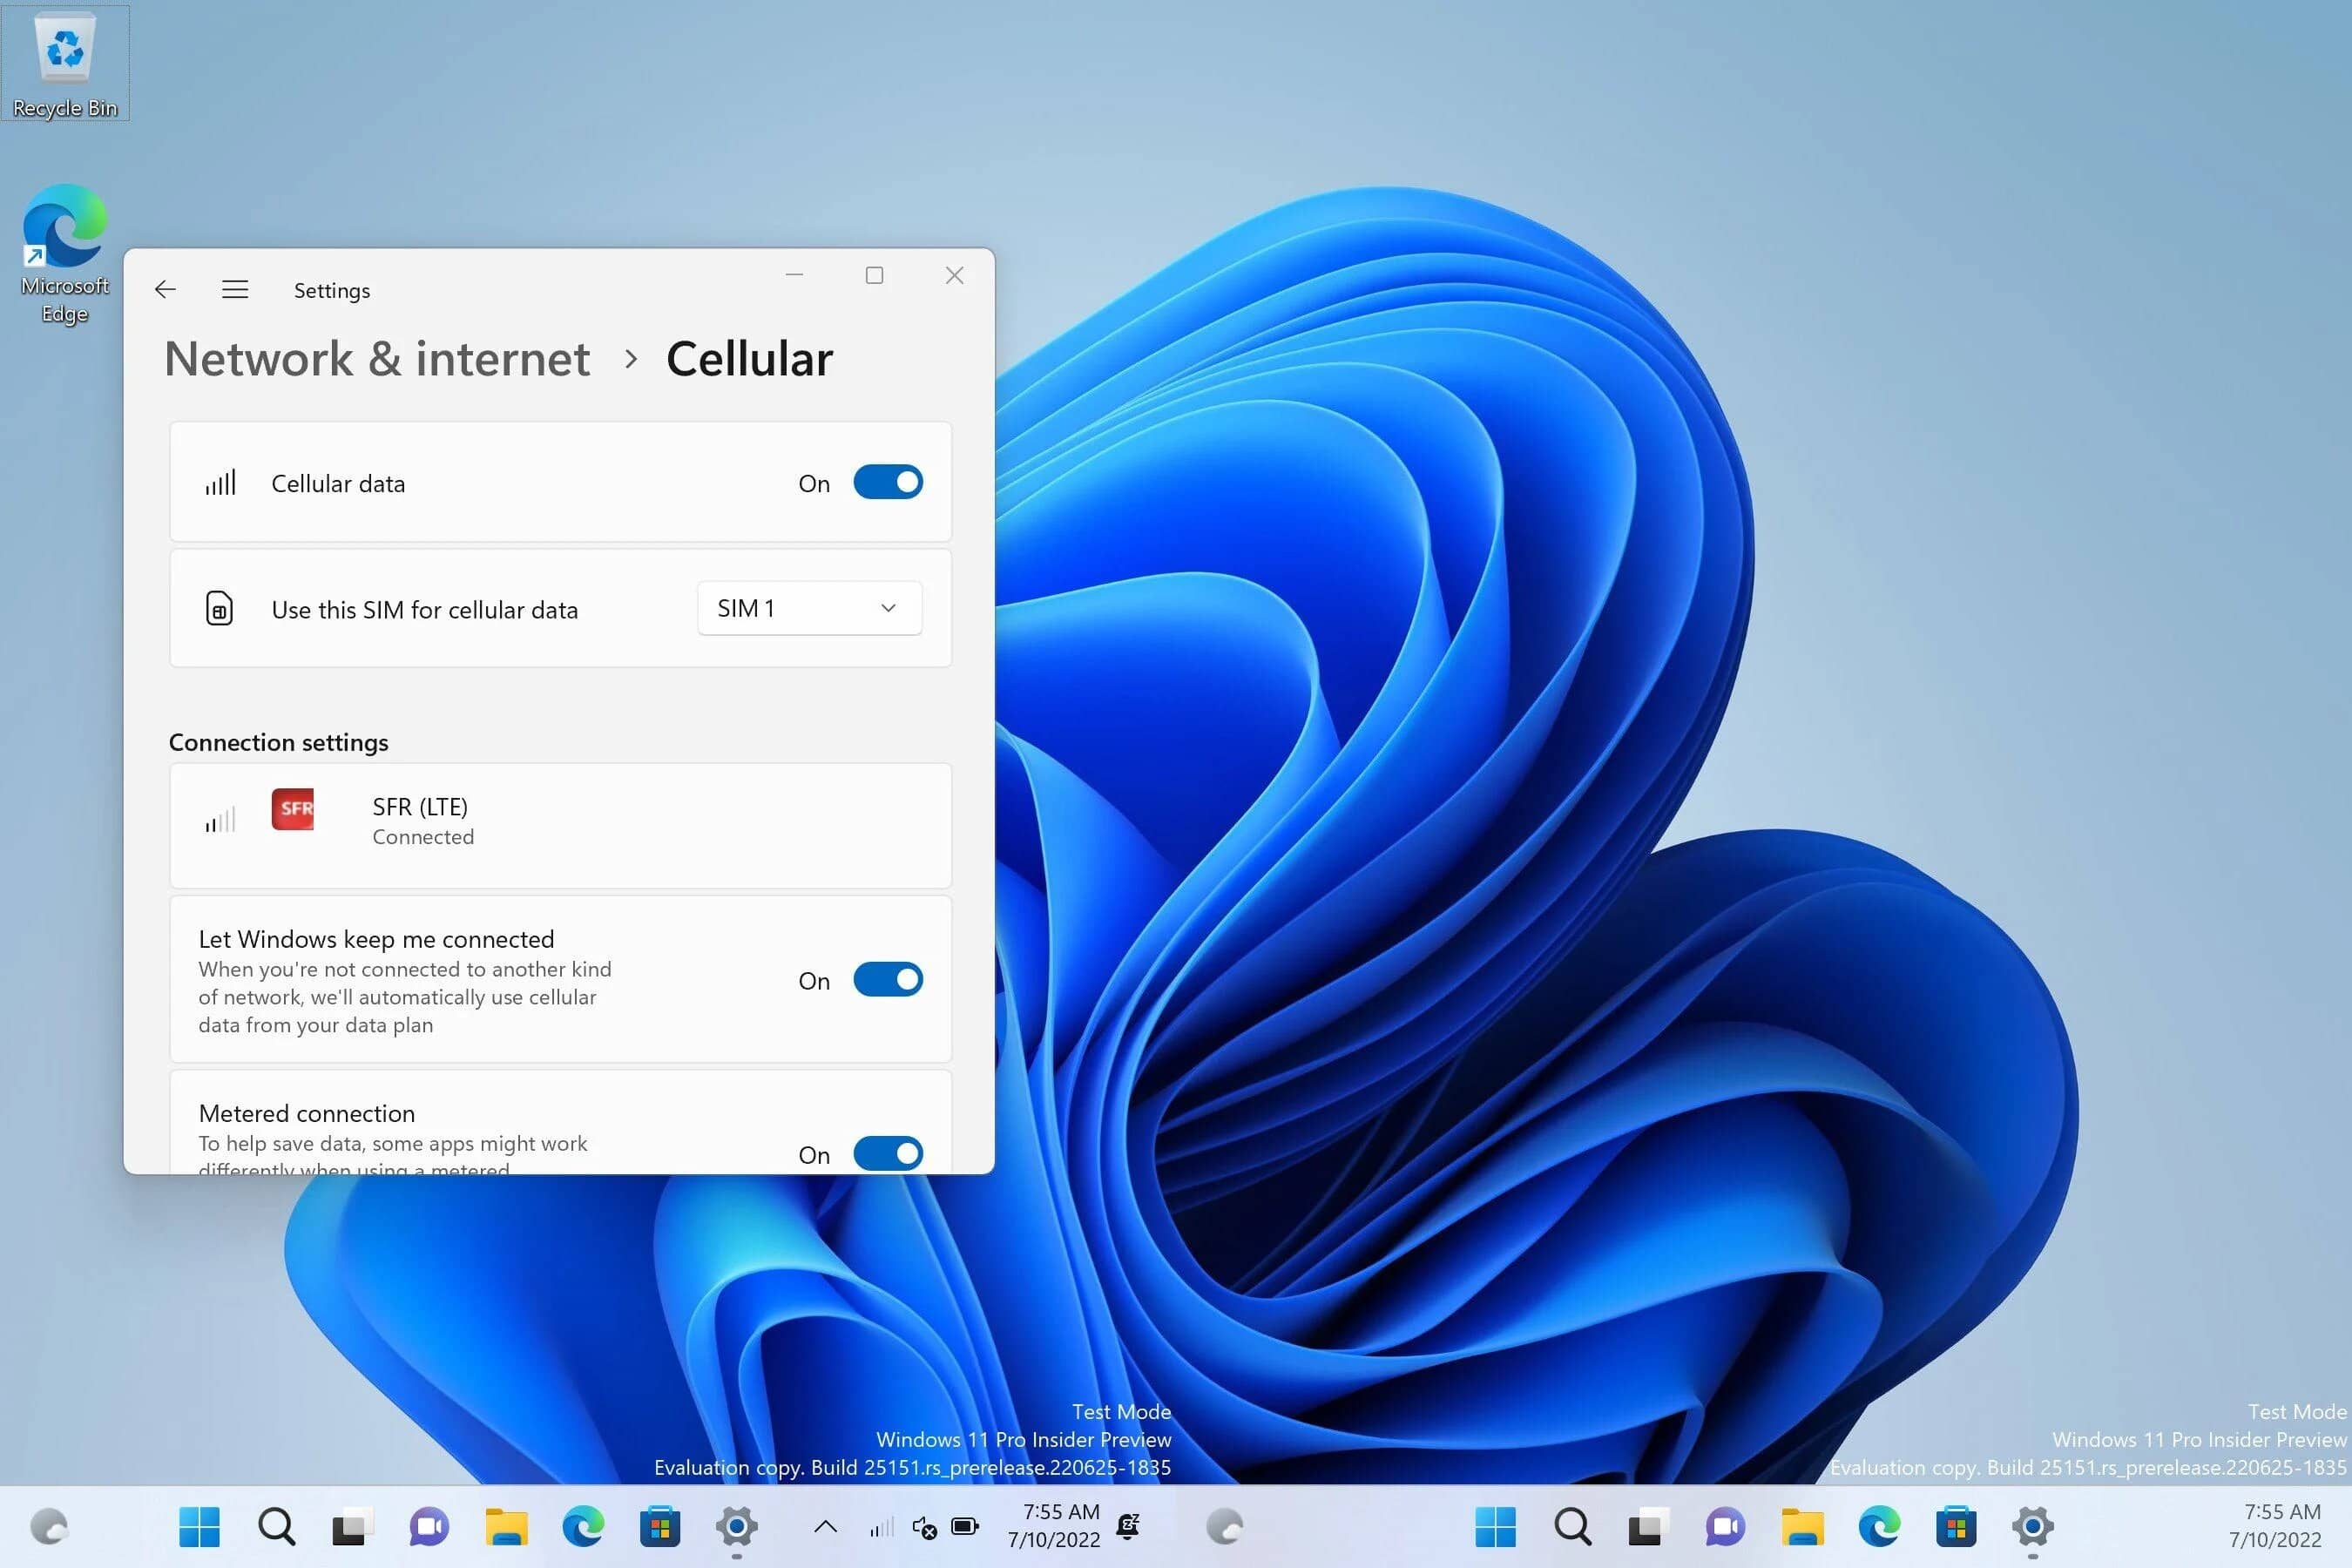The width and height of the screenshot is (2352, 1568).
Task: Click the Start button in taskbar
Action: coord(199,1526)
